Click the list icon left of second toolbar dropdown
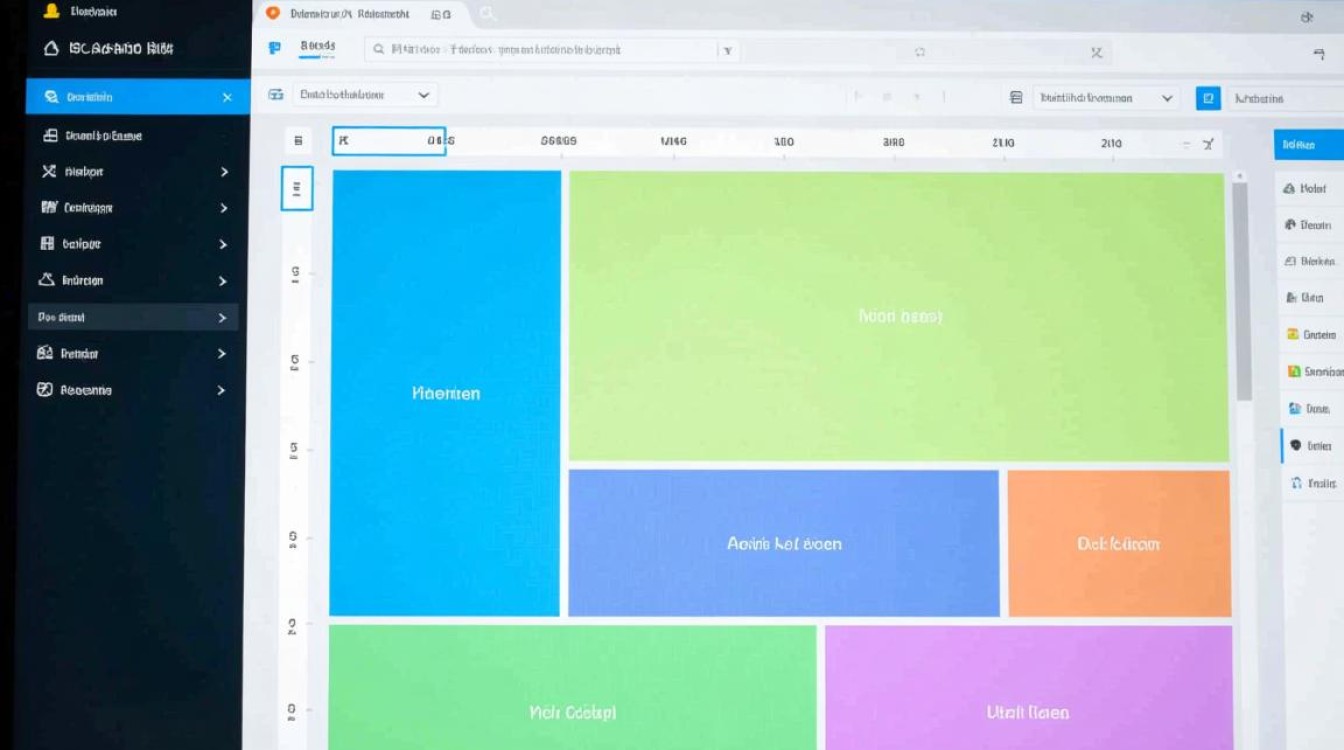This screenshot has height=750, width=1344. (x=1016, y=98)
